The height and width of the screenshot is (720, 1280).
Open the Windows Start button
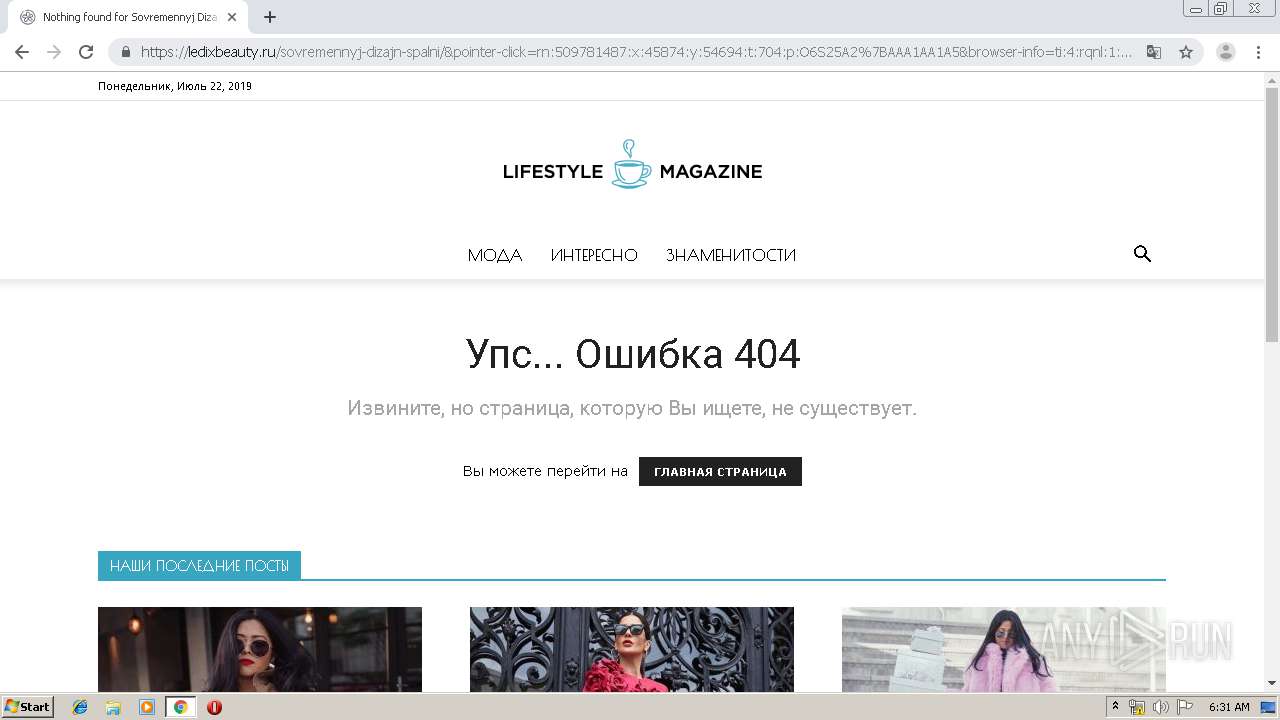pyautogui.click(x=28, y=707)
